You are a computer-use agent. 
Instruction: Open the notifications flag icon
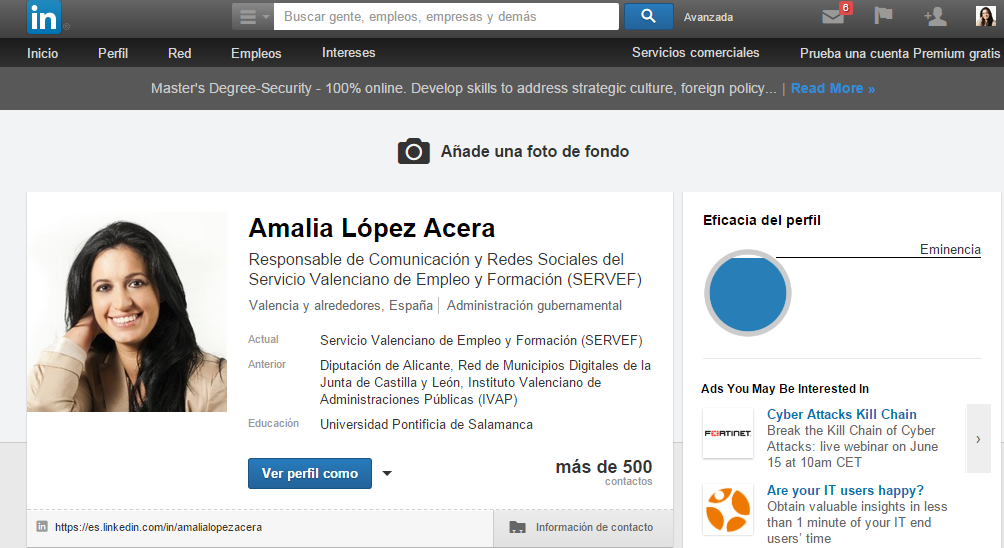[x=883, y=16]
